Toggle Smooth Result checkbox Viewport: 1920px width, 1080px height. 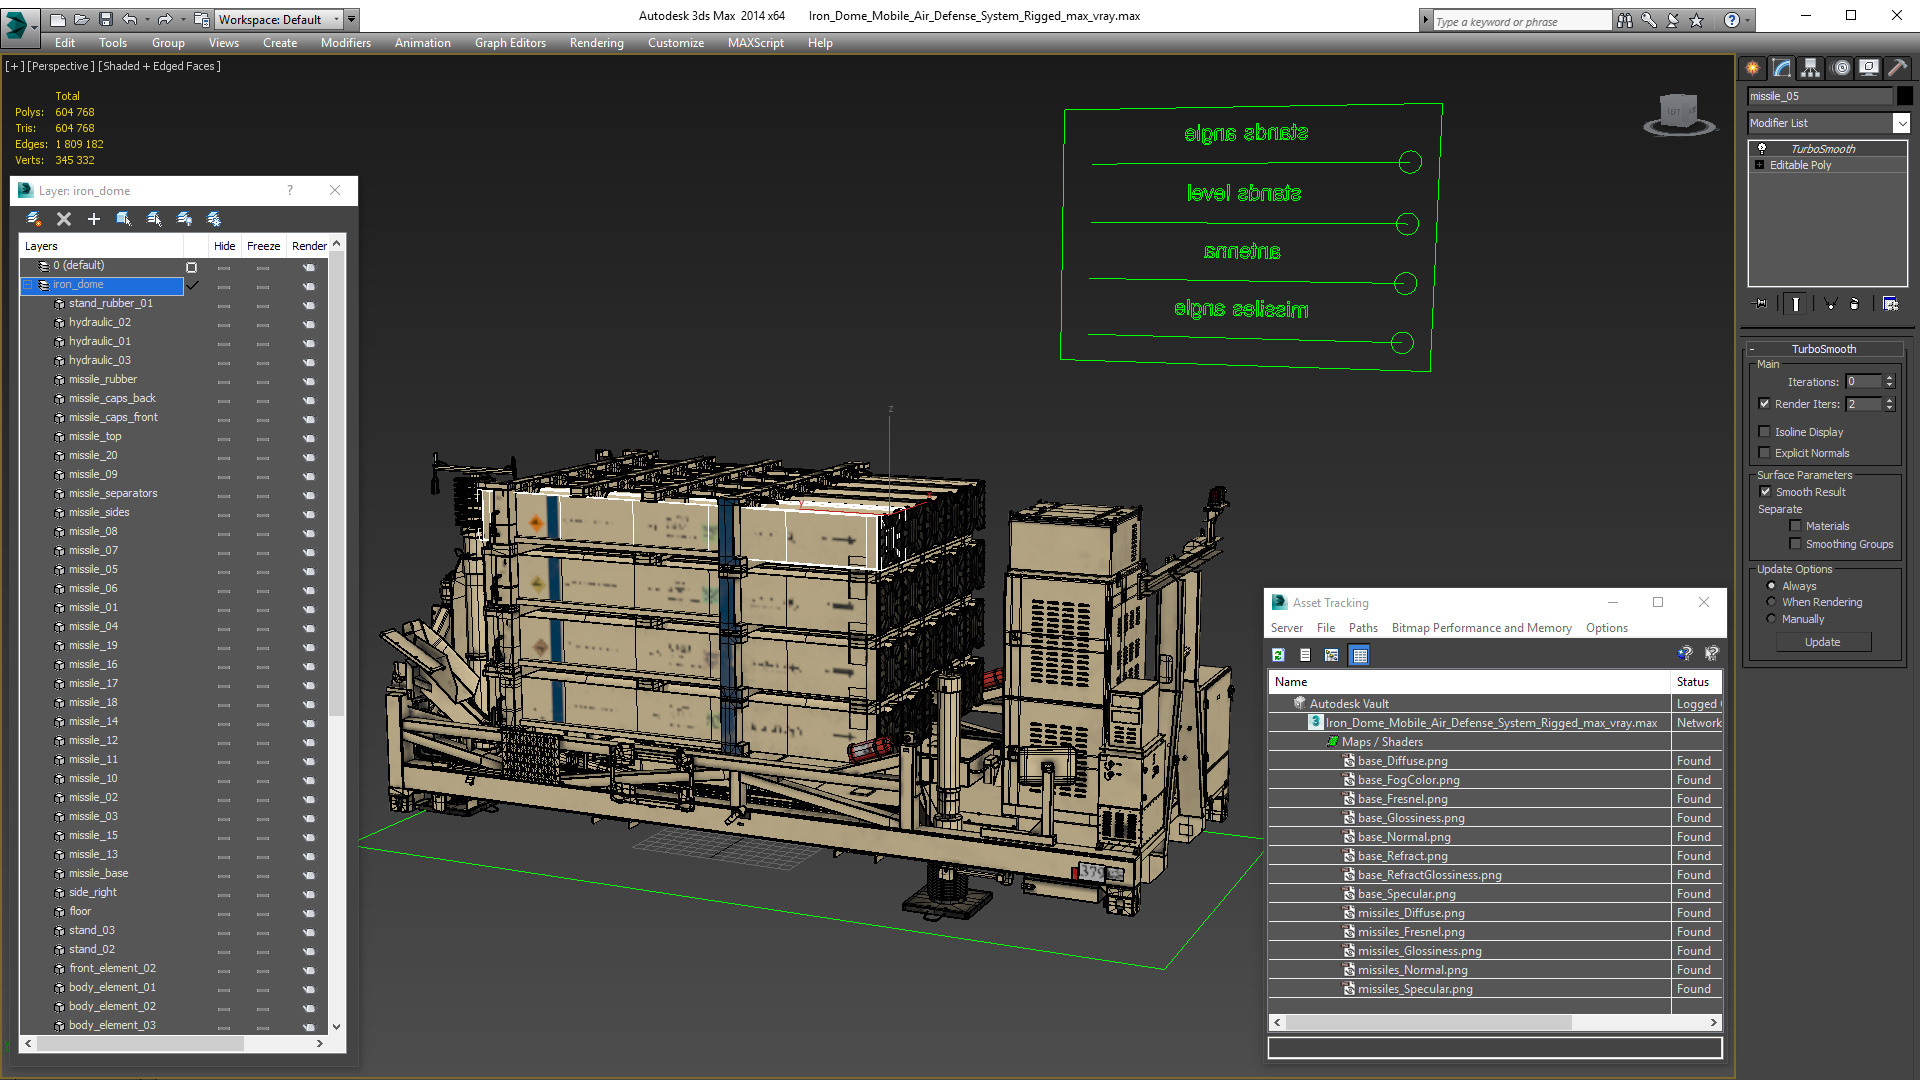1765,492
